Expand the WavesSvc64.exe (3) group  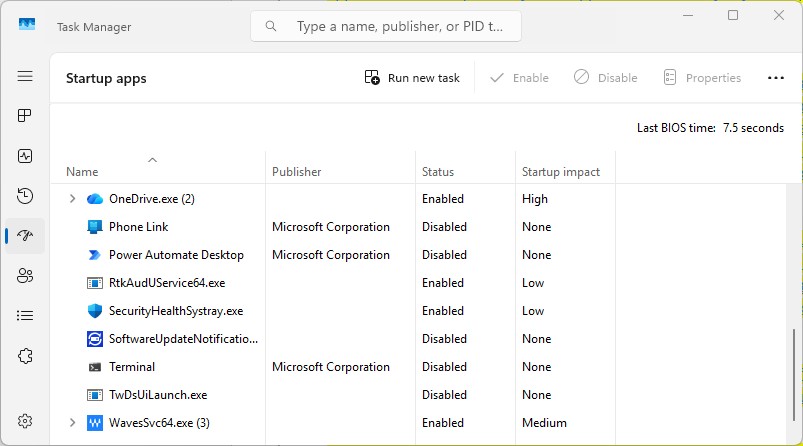coord(72,423)
